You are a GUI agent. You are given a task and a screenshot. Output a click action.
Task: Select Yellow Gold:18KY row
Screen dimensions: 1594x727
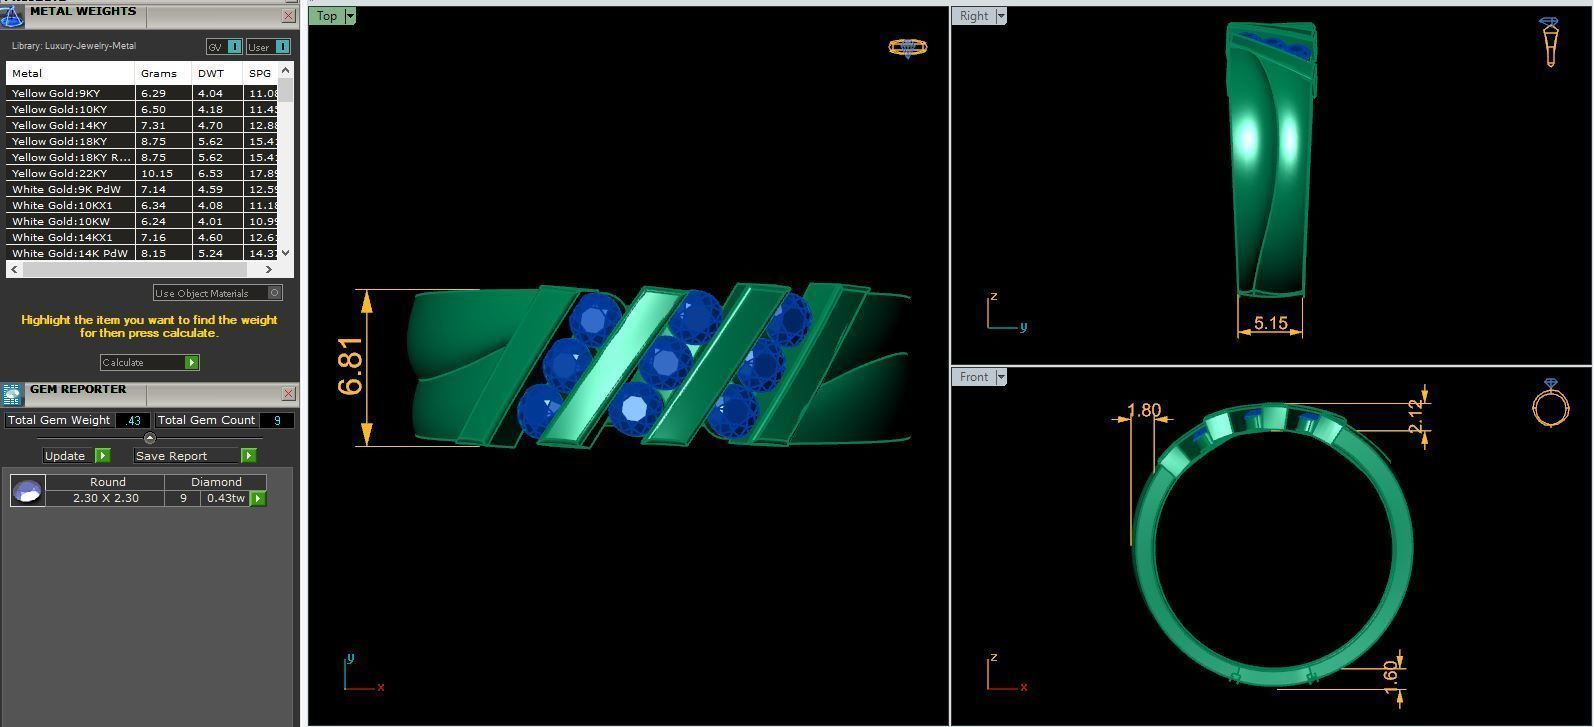(x=142, y=141)
